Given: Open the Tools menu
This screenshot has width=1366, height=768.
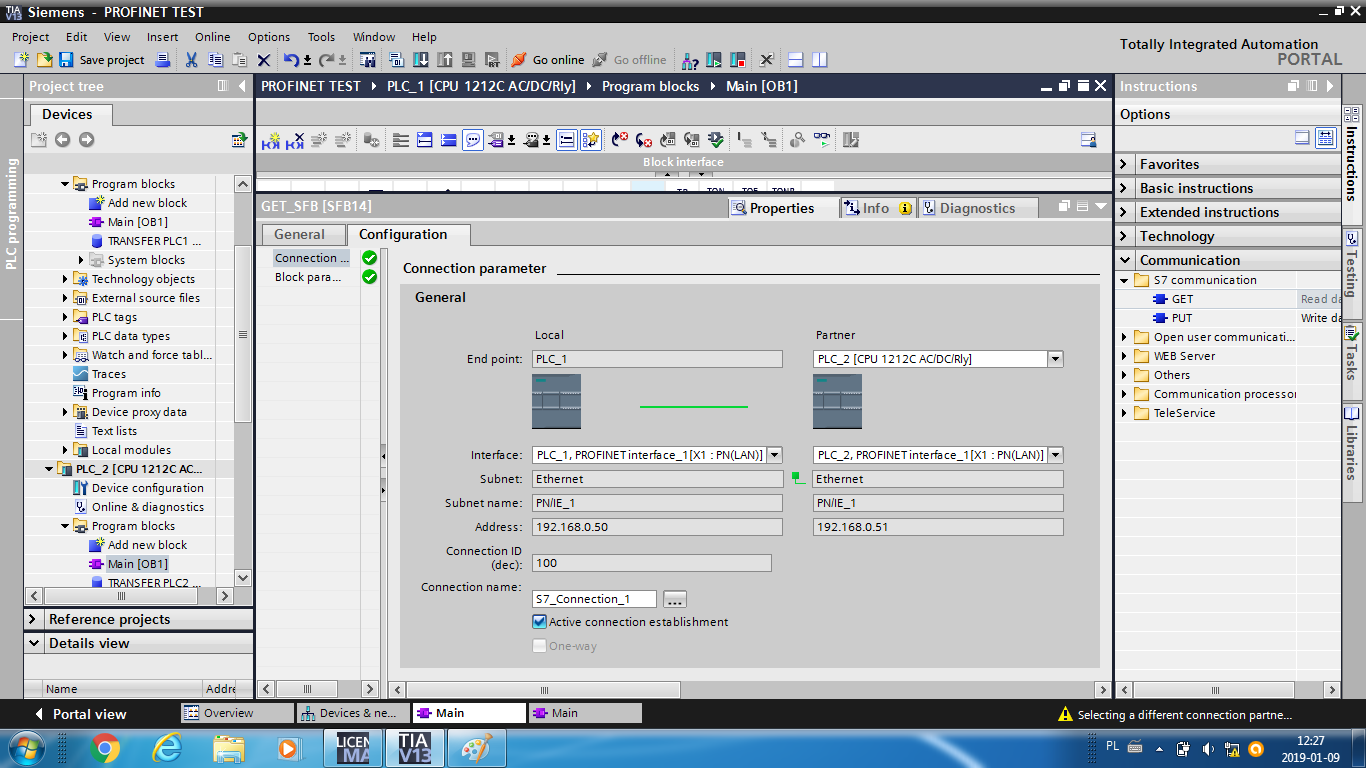Looking at the screenshot, I should click(x=321, y=37).
